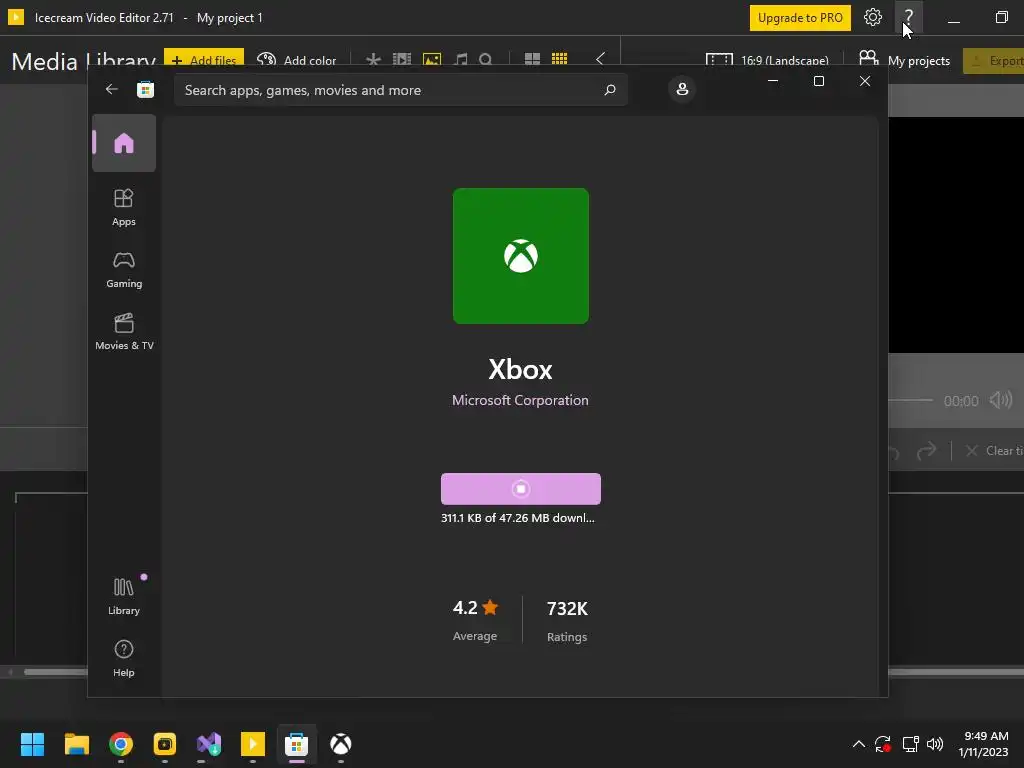Viewport: 1024px width, 768px height.
Task: Open Store Help
Action: 123,658
